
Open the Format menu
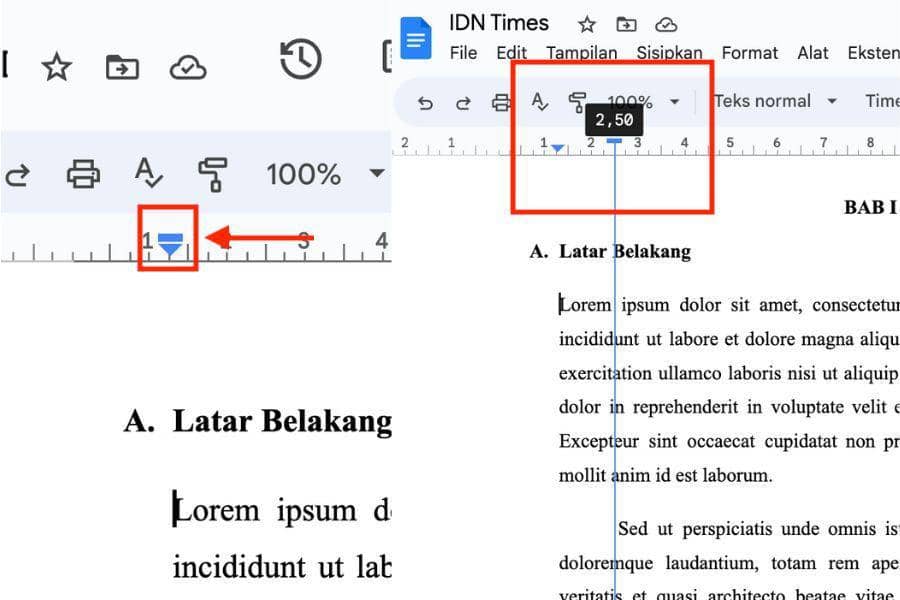(x=749, y=53)
